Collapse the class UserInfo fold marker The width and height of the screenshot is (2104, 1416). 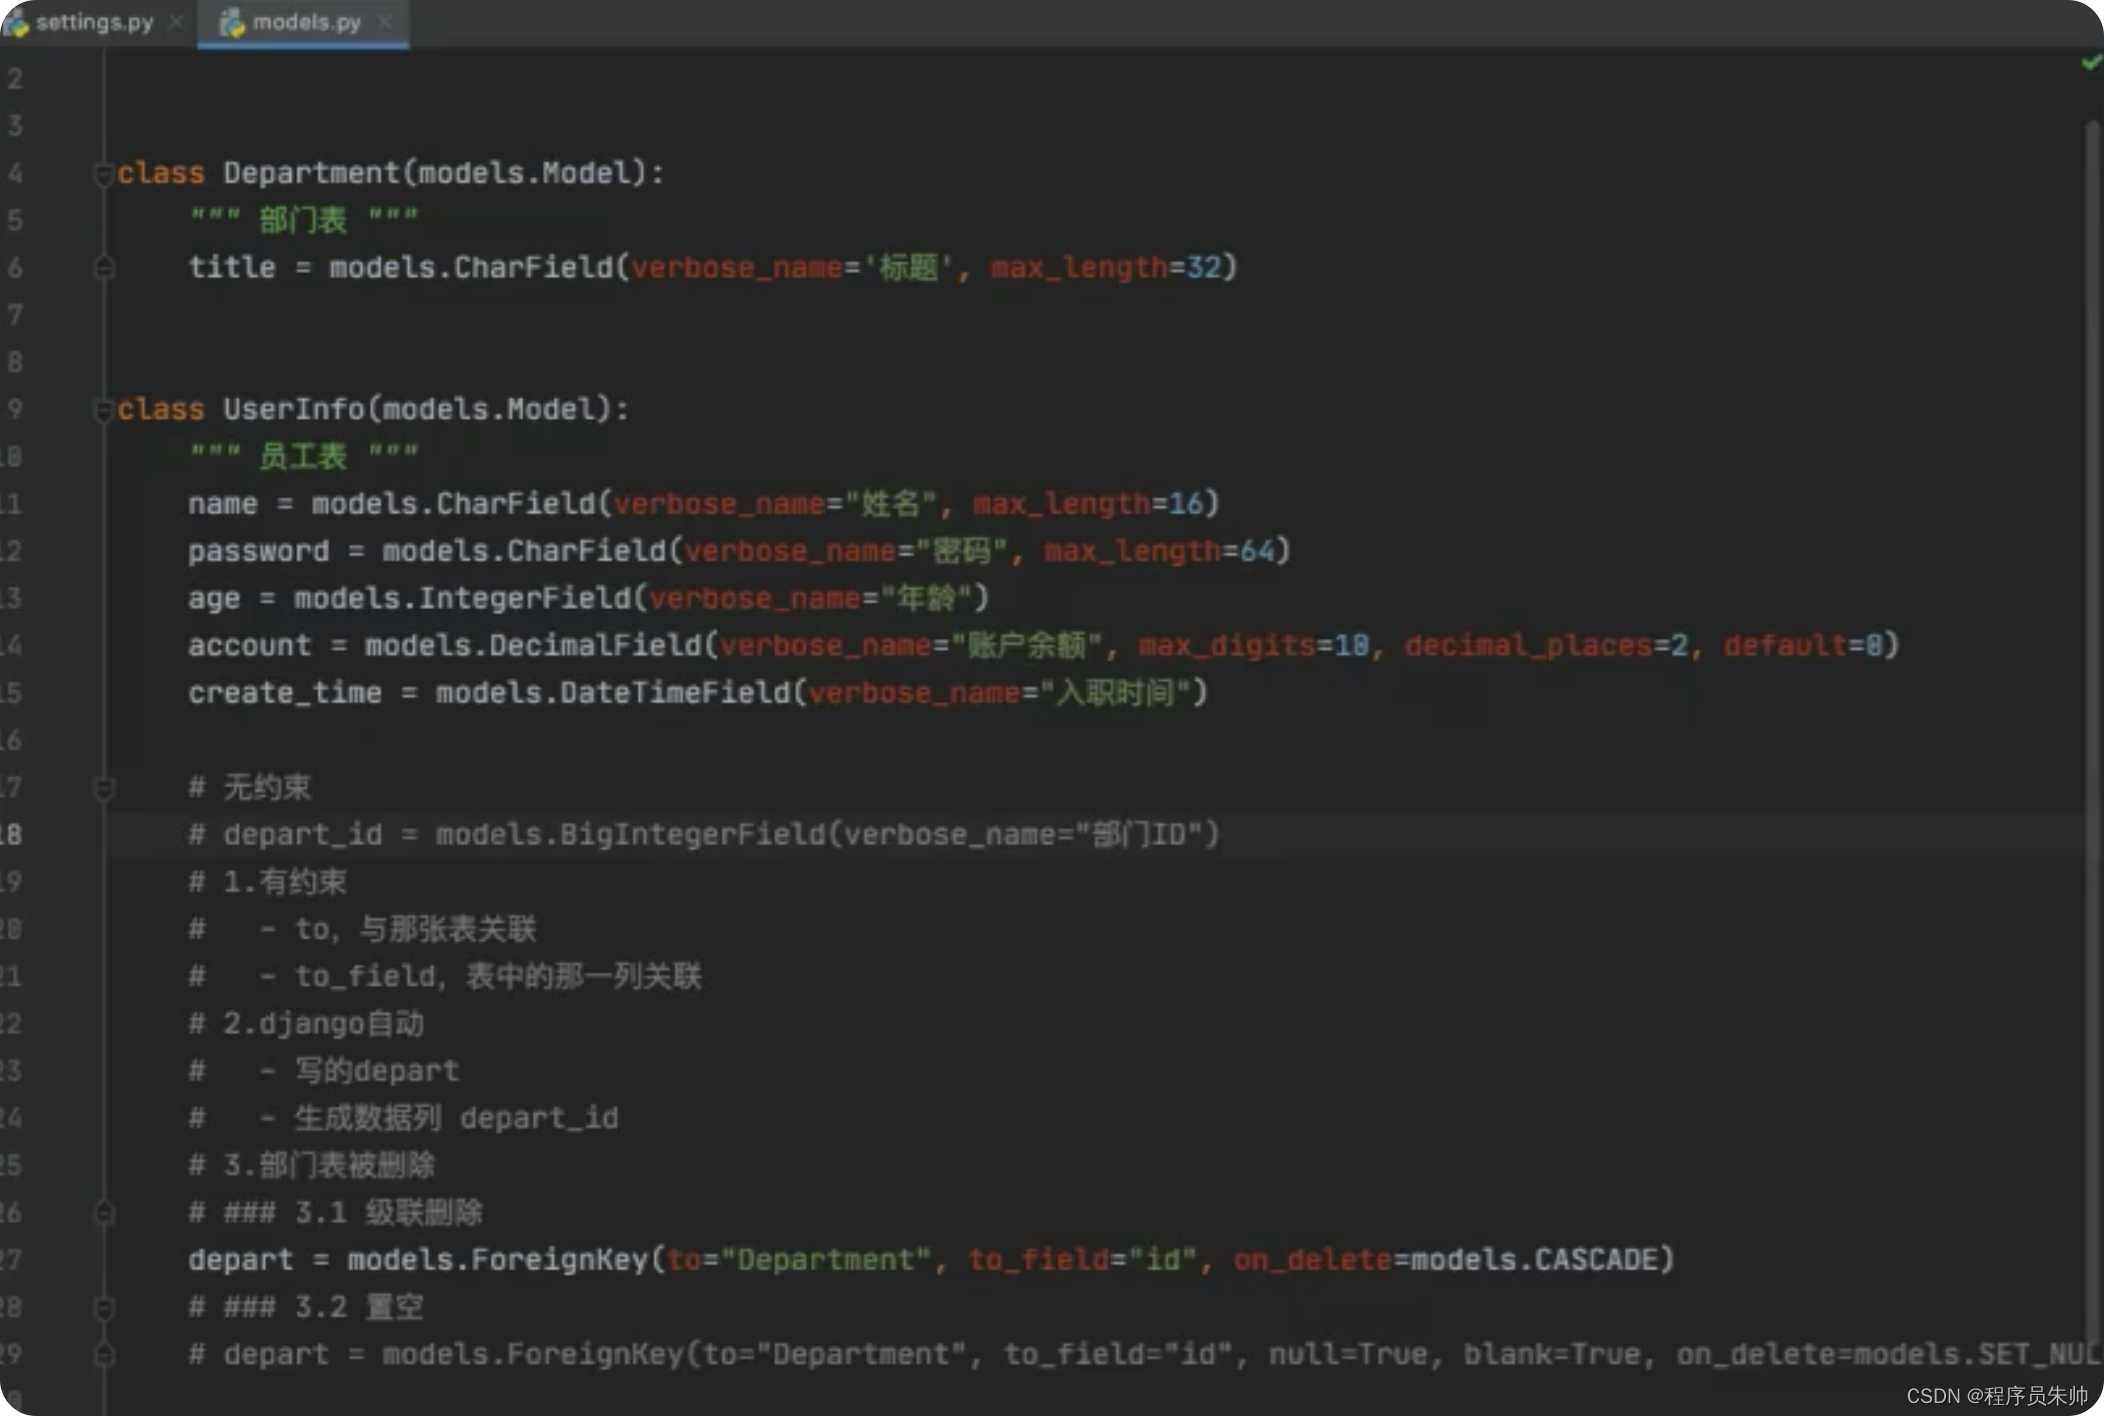(x=103, y=410)
